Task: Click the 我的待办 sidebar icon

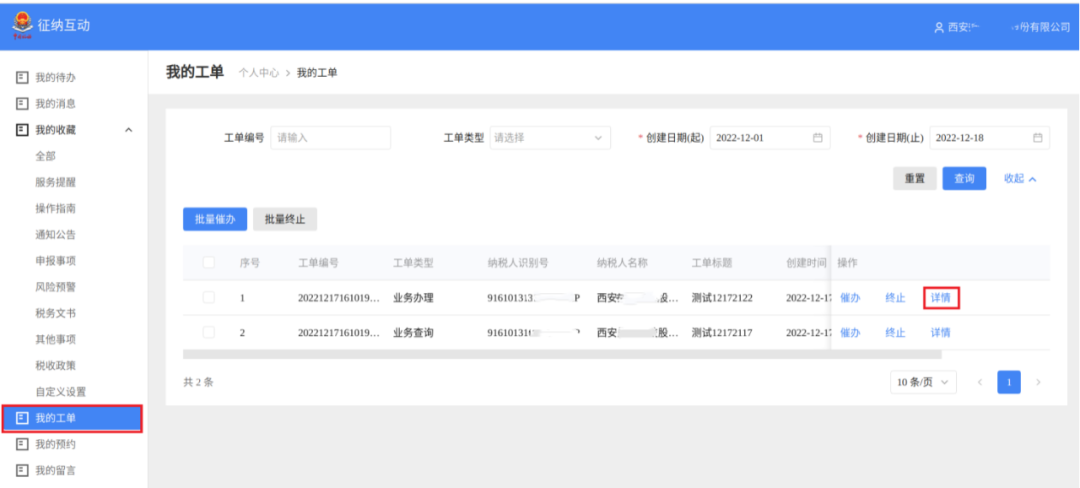Action: click(x=22, y=77)
